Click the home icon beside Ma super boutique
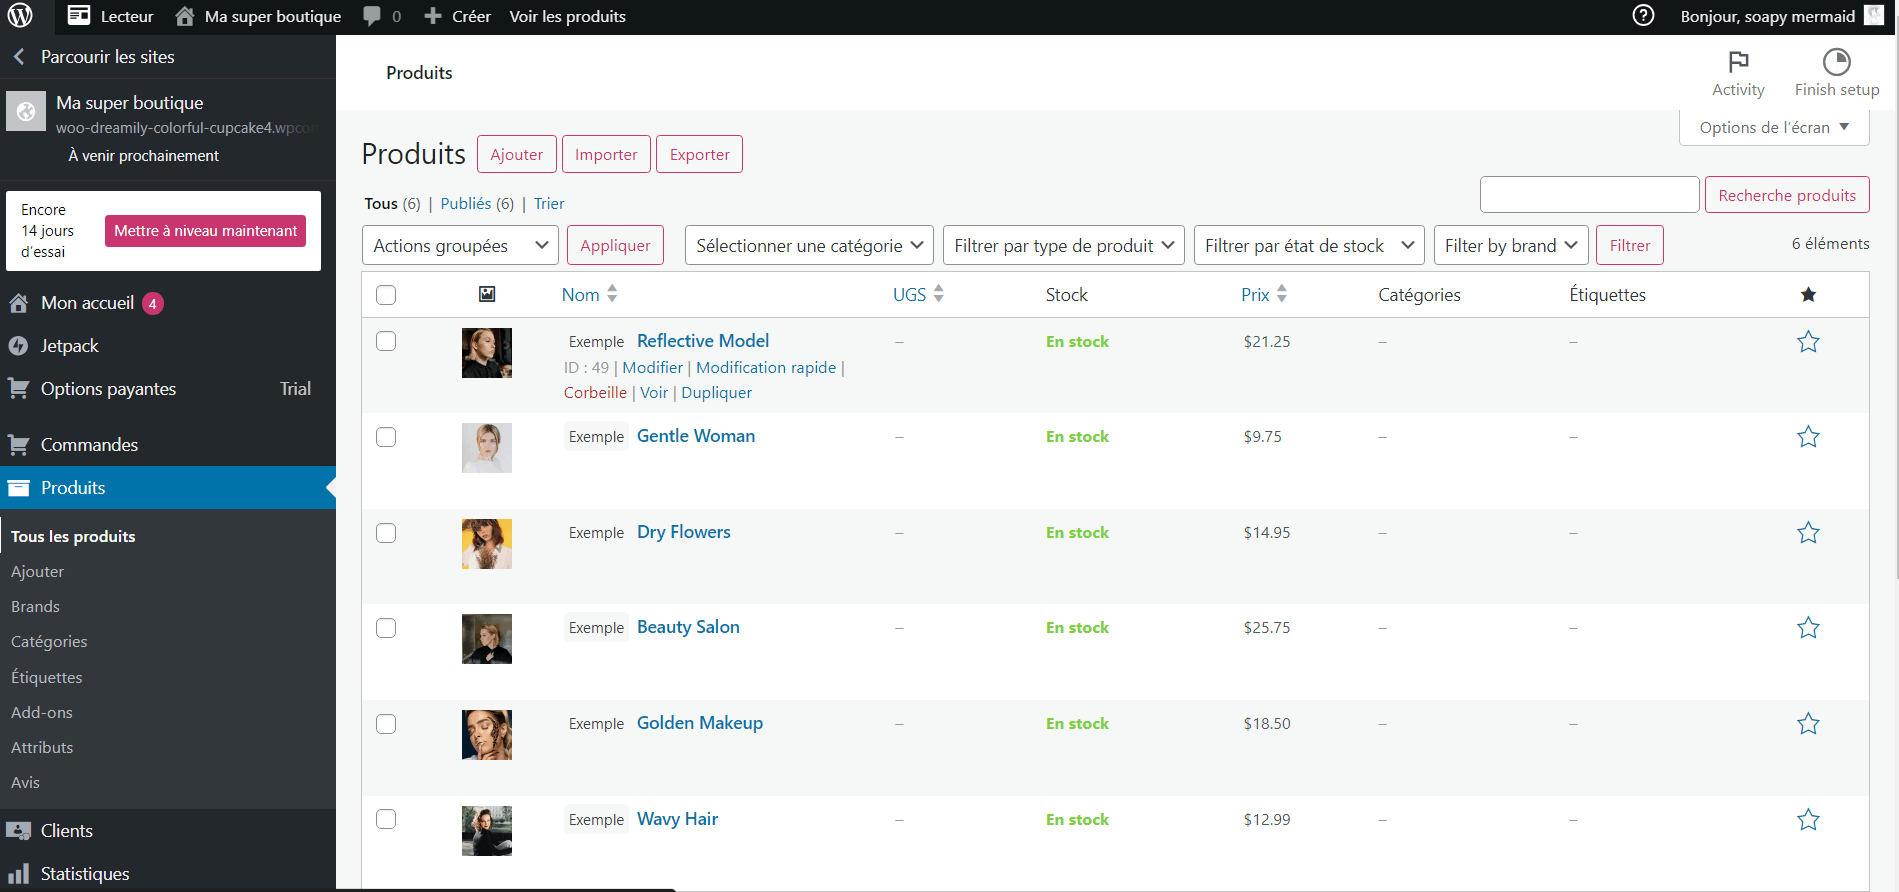The image size is (1899, 892). [185, 16]
